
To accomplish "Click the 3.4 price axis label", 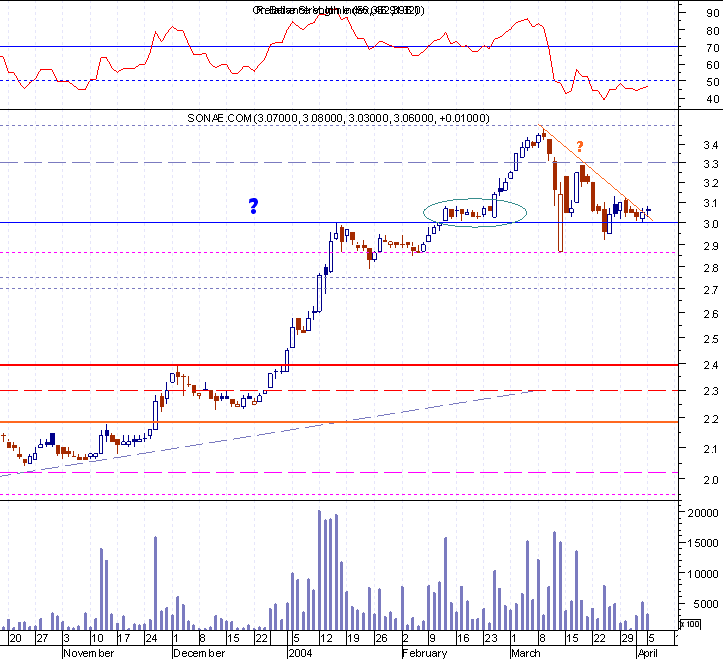I will pyautogui.click(x=711, y=145).
